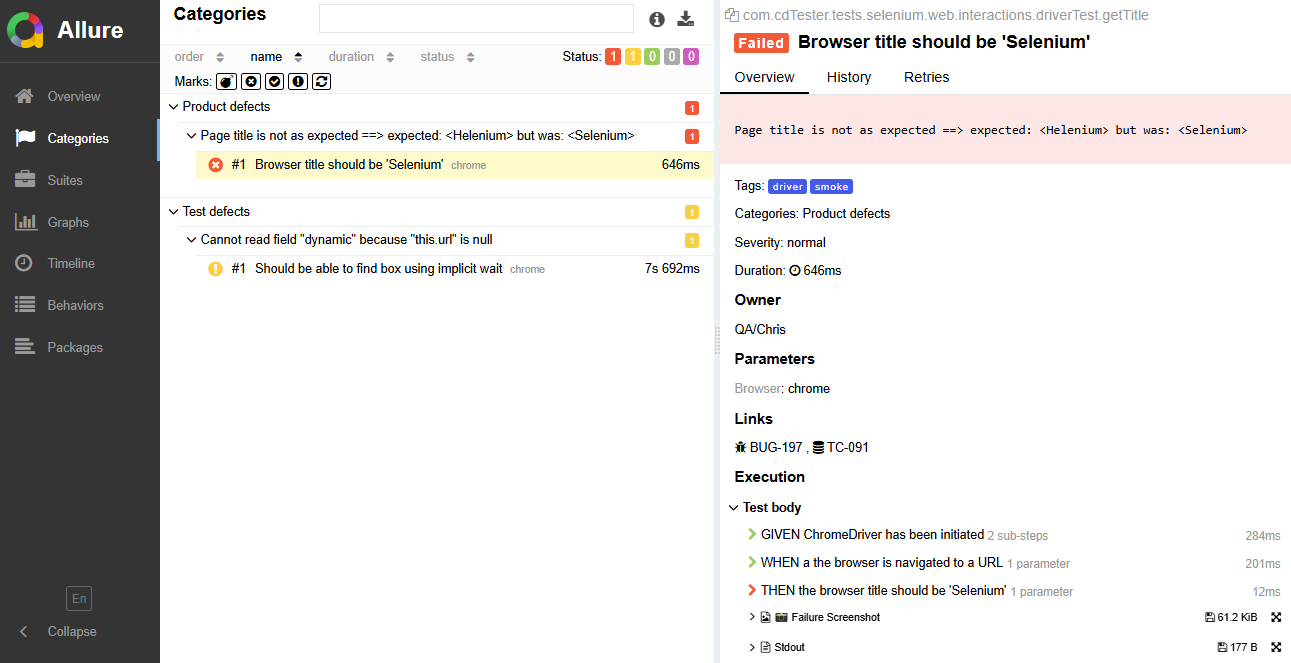Open the Timeline clock icon in sidebar
Viewport: 1291px width, 663px height.
[x=25, y=263]
